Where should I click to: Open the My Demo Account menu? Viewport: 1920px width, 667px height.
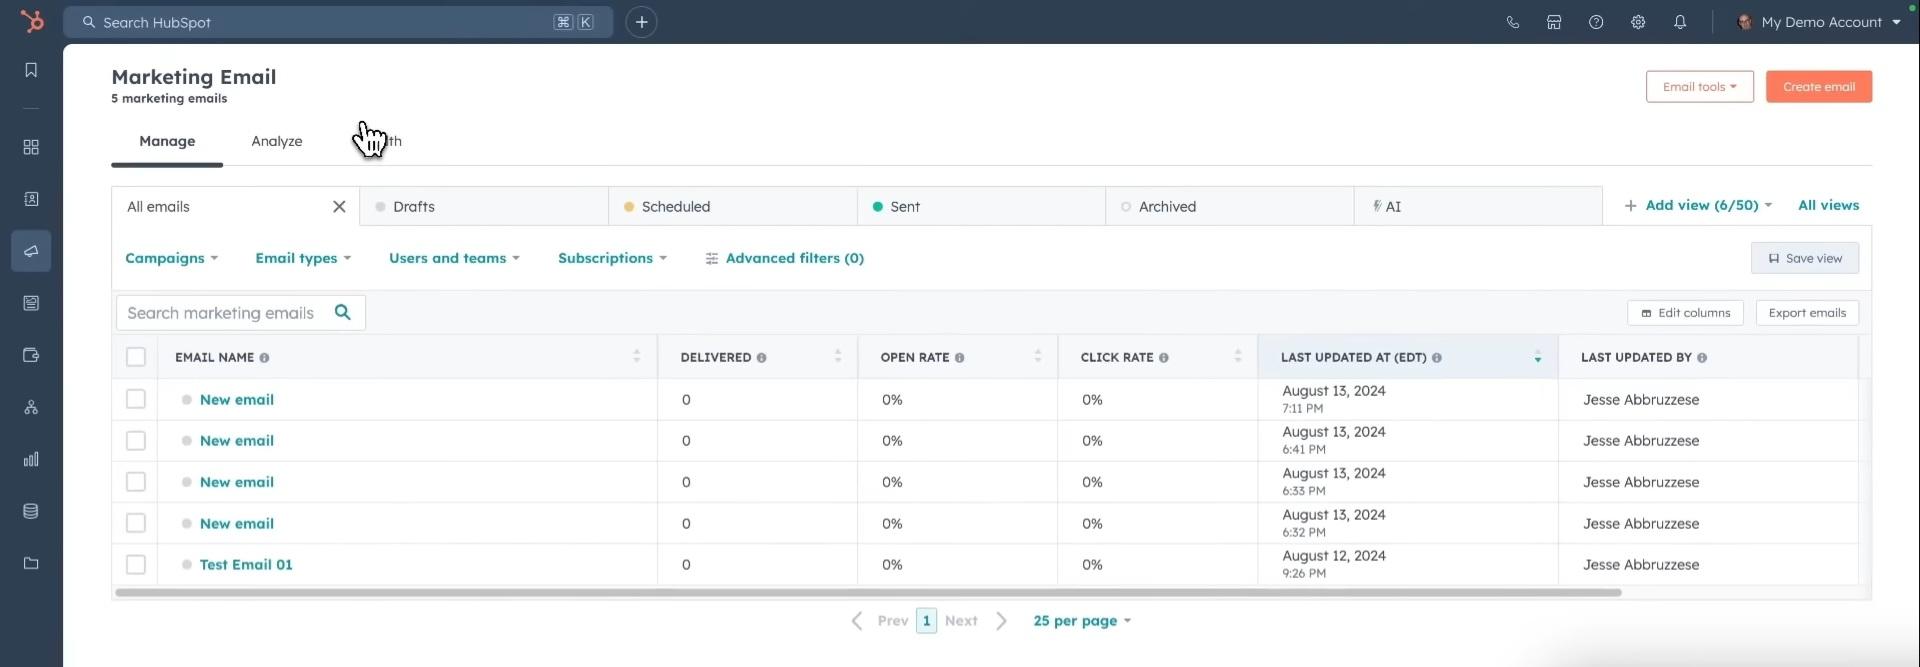1819,22
